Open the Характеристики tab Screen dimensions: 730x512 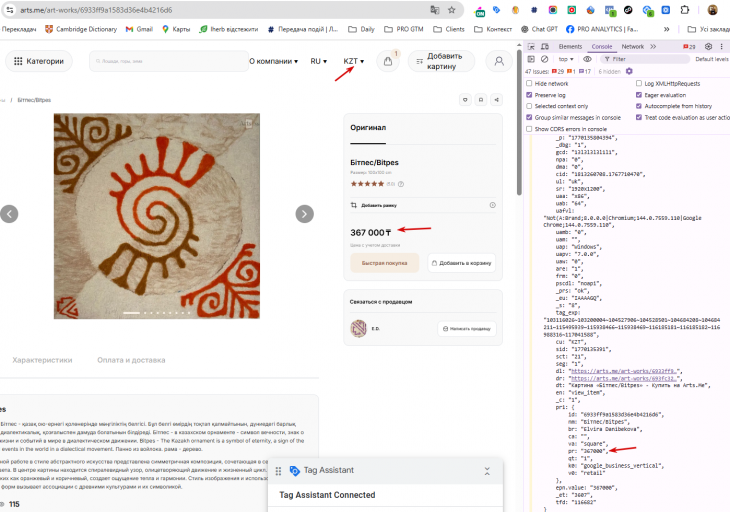(x=42, y=360)
